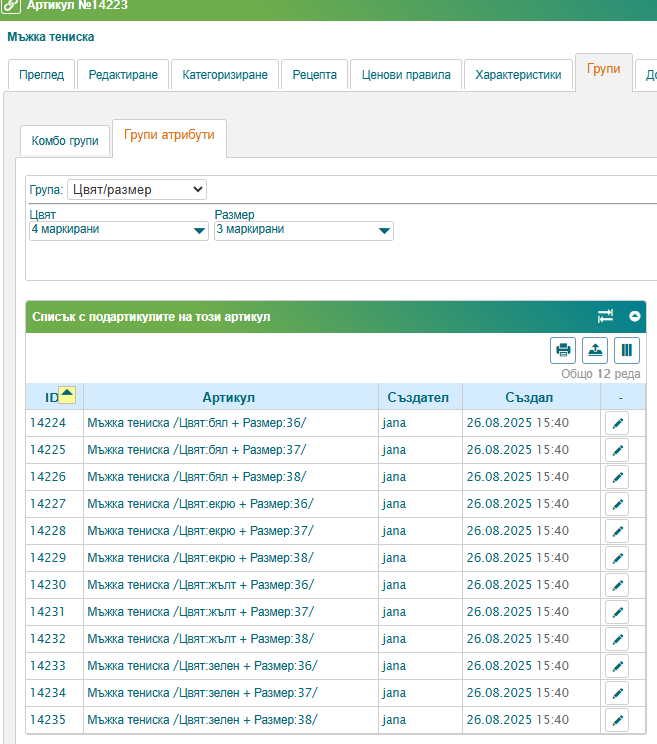Screen dimensions: 657x744
Task: Click article name Цвят:зелен + Размер:38
Action: click(x=203, y=720)
